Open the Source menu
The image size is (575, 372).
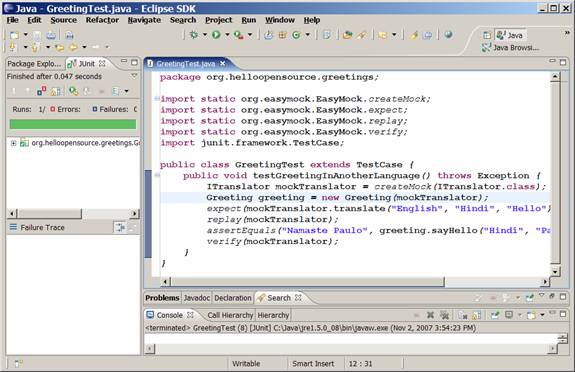pyautogui.click(x=63, y=20)
